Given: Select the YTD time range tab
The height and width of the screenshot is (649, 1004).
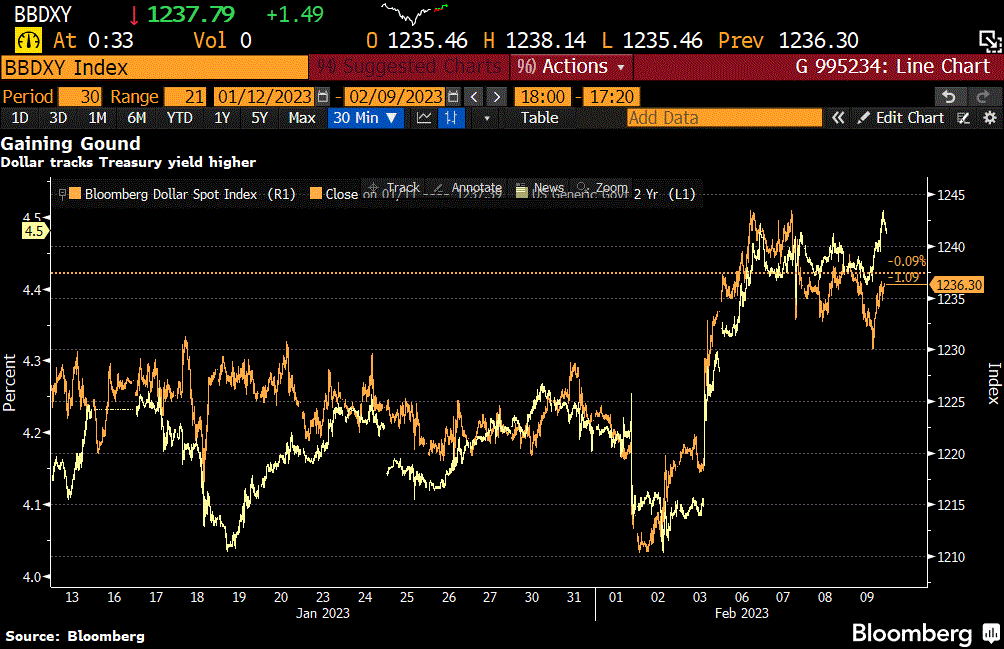Looking at the screenshot, I should tap(179, 118).
